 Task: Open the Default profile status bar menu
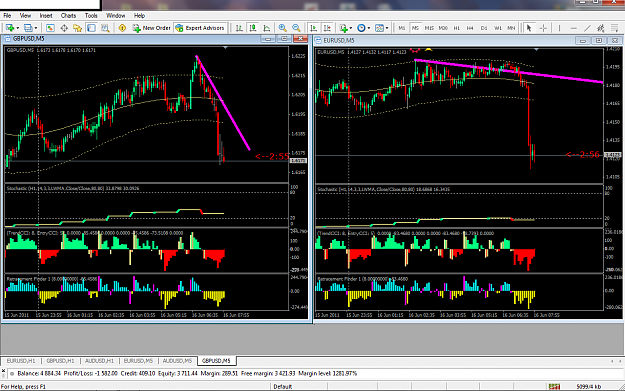pyautogui.click(x=283, y=387)
